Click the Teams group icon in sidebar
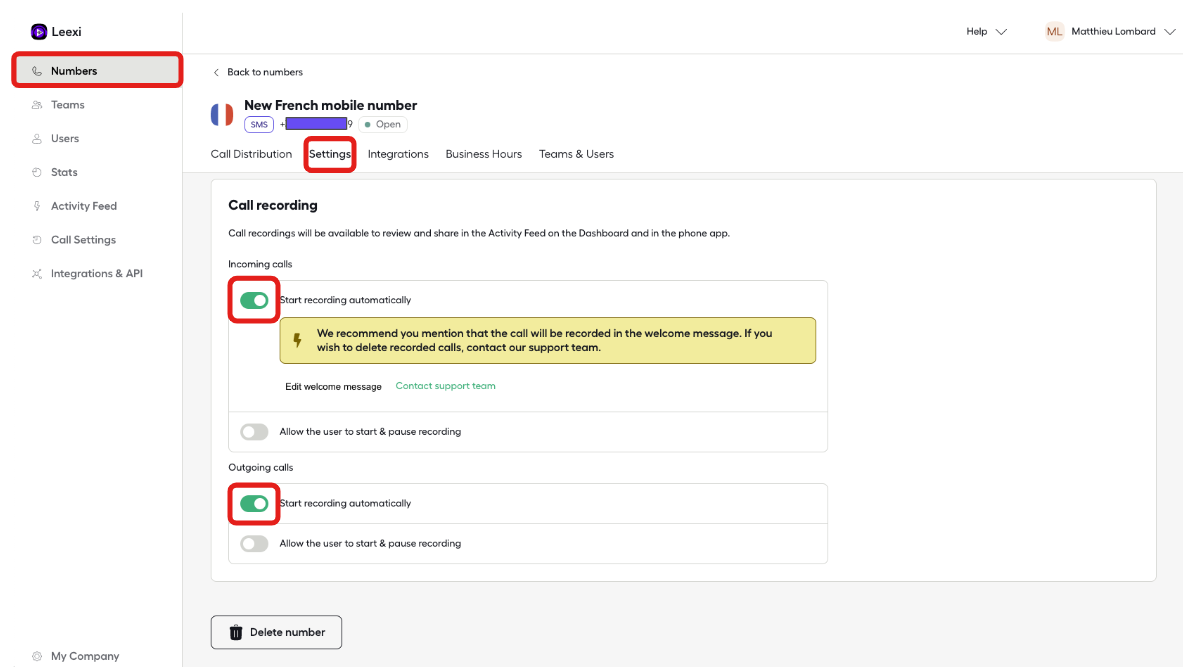Viewport: 1183px width, 667px height. (36, 105)
